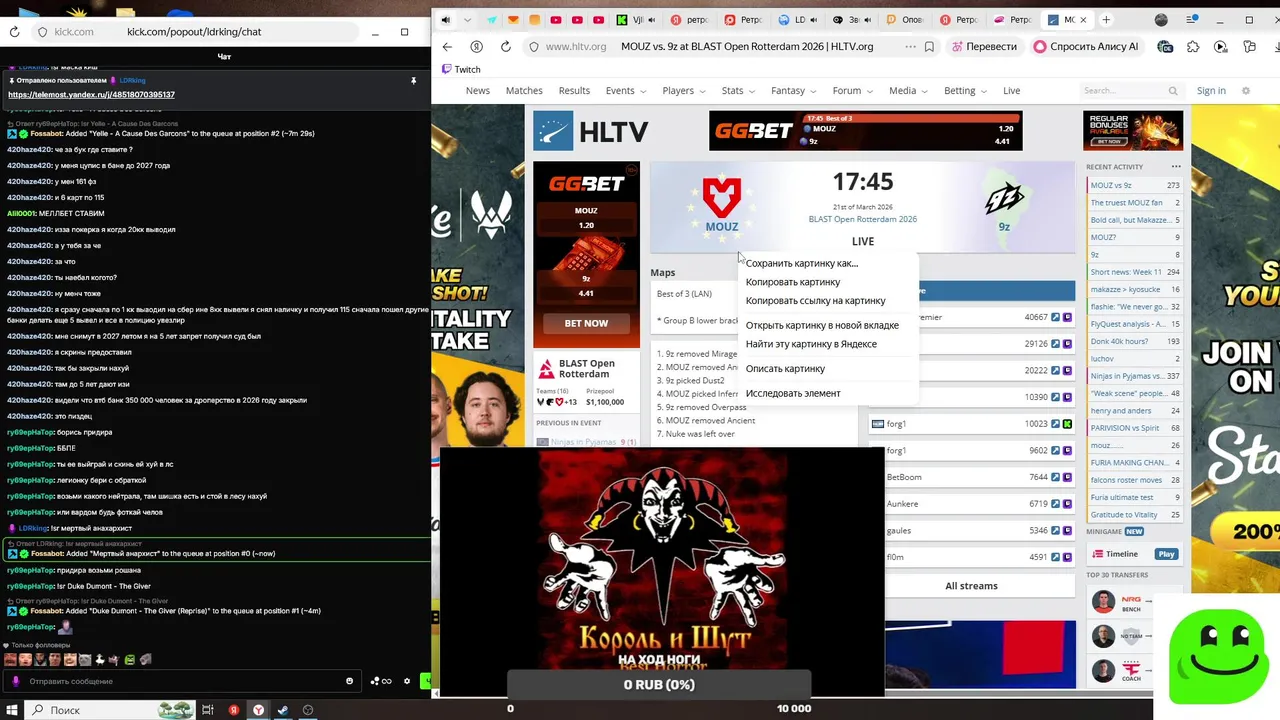Expand the Media dropdown
Image resolution: width=1280 pixels, height=720 pixels.
click(x=908, y=91)
